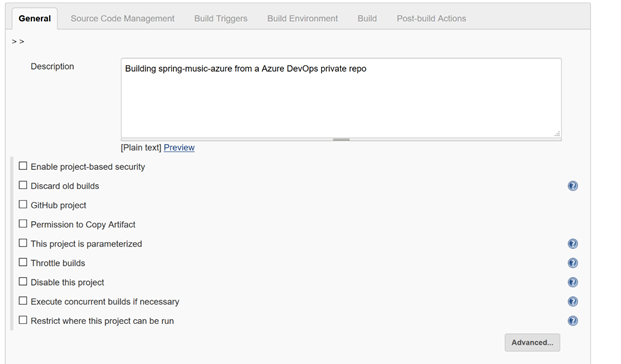
Task: Check This project is parameterized
Action: pos(23,243)
